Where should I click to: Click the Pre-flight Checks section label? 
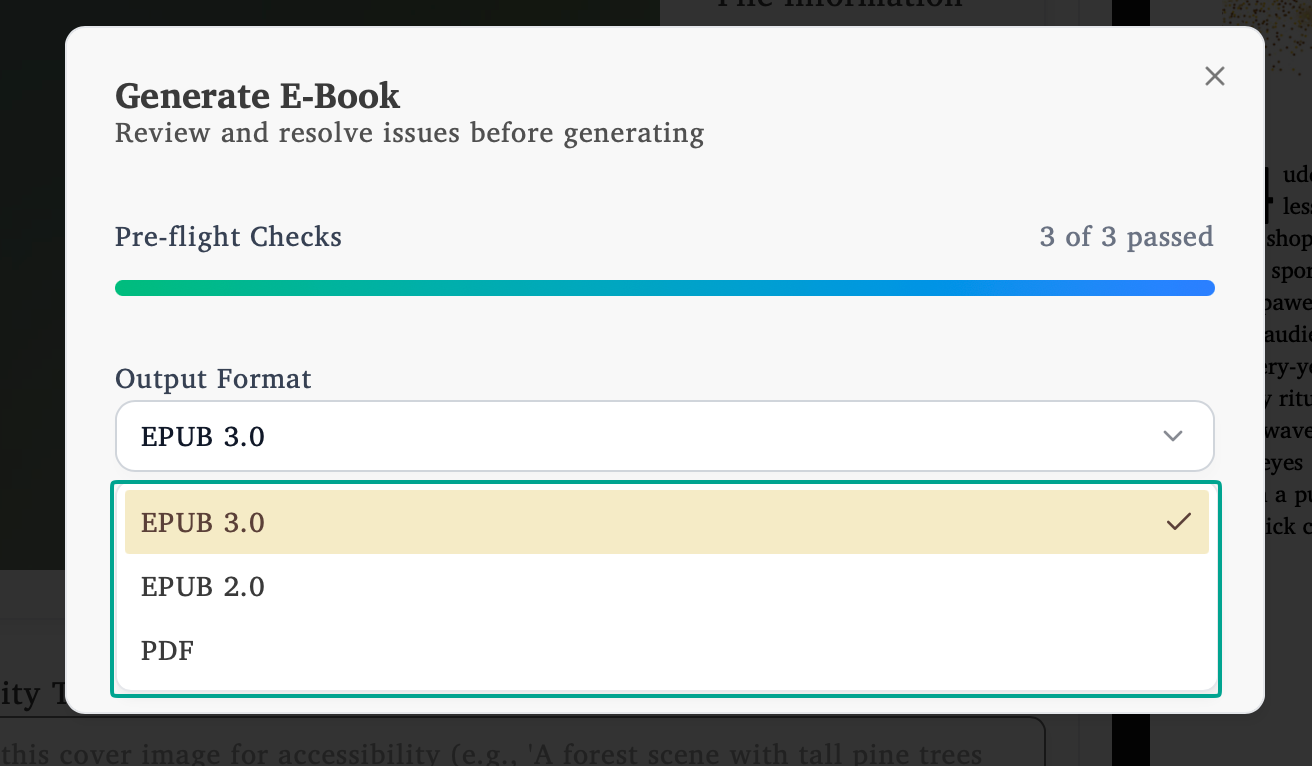pos(228,237)
